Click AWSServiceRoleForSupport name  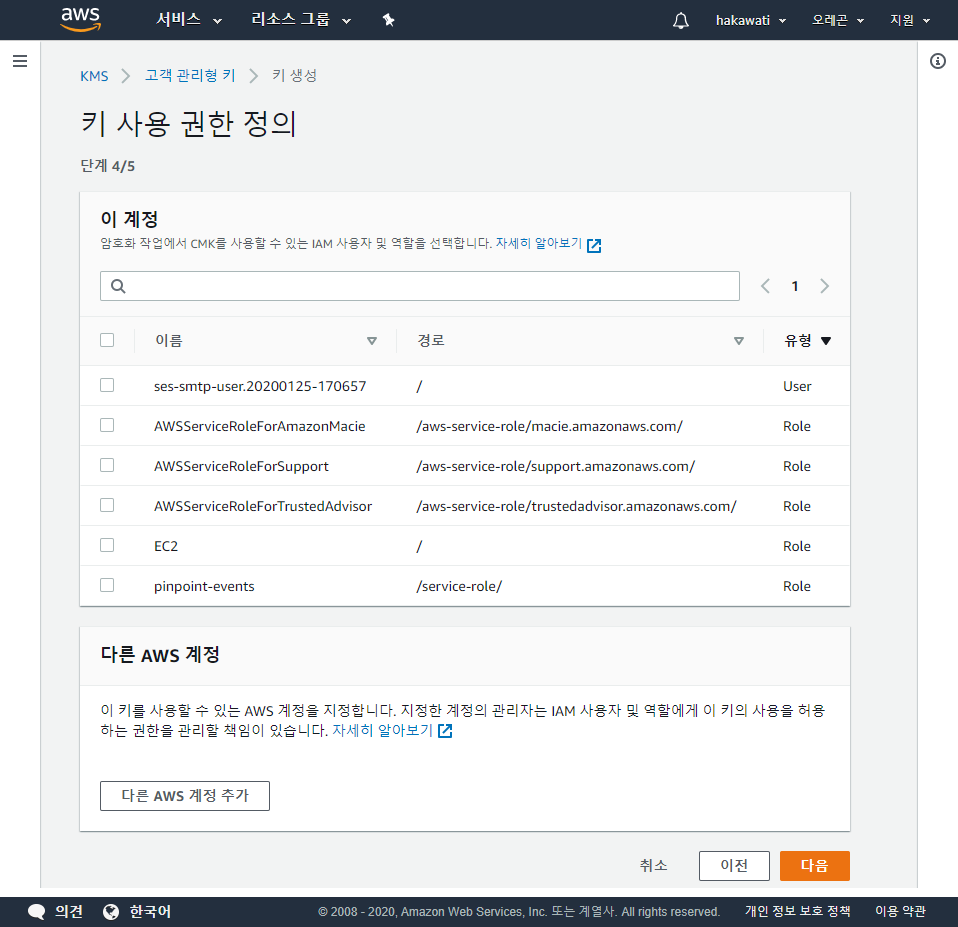coord(241,466)
